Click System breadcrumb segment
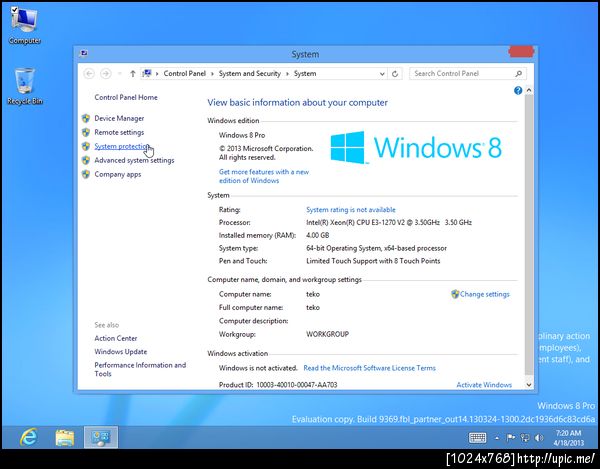This screenshot has width=600, height=469. (x=305, y=73)
